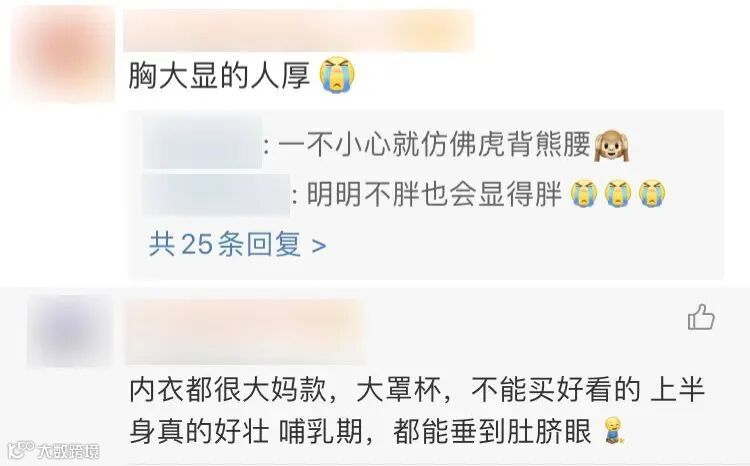Like the comment about 内衣都很大妈款

click(x=701, y=317)
